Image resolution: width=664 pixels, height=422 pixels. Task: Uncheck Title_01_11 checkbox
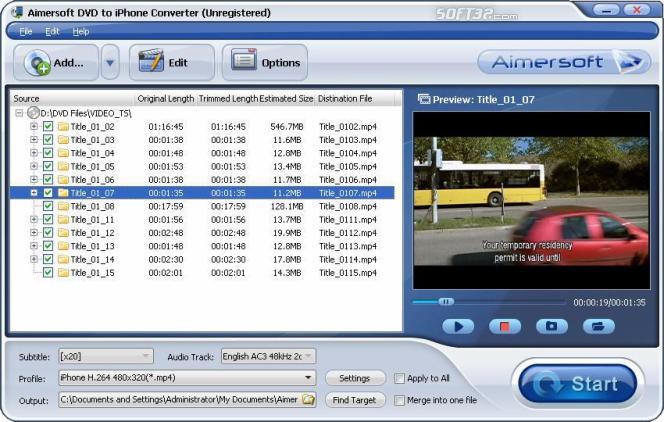48,219
